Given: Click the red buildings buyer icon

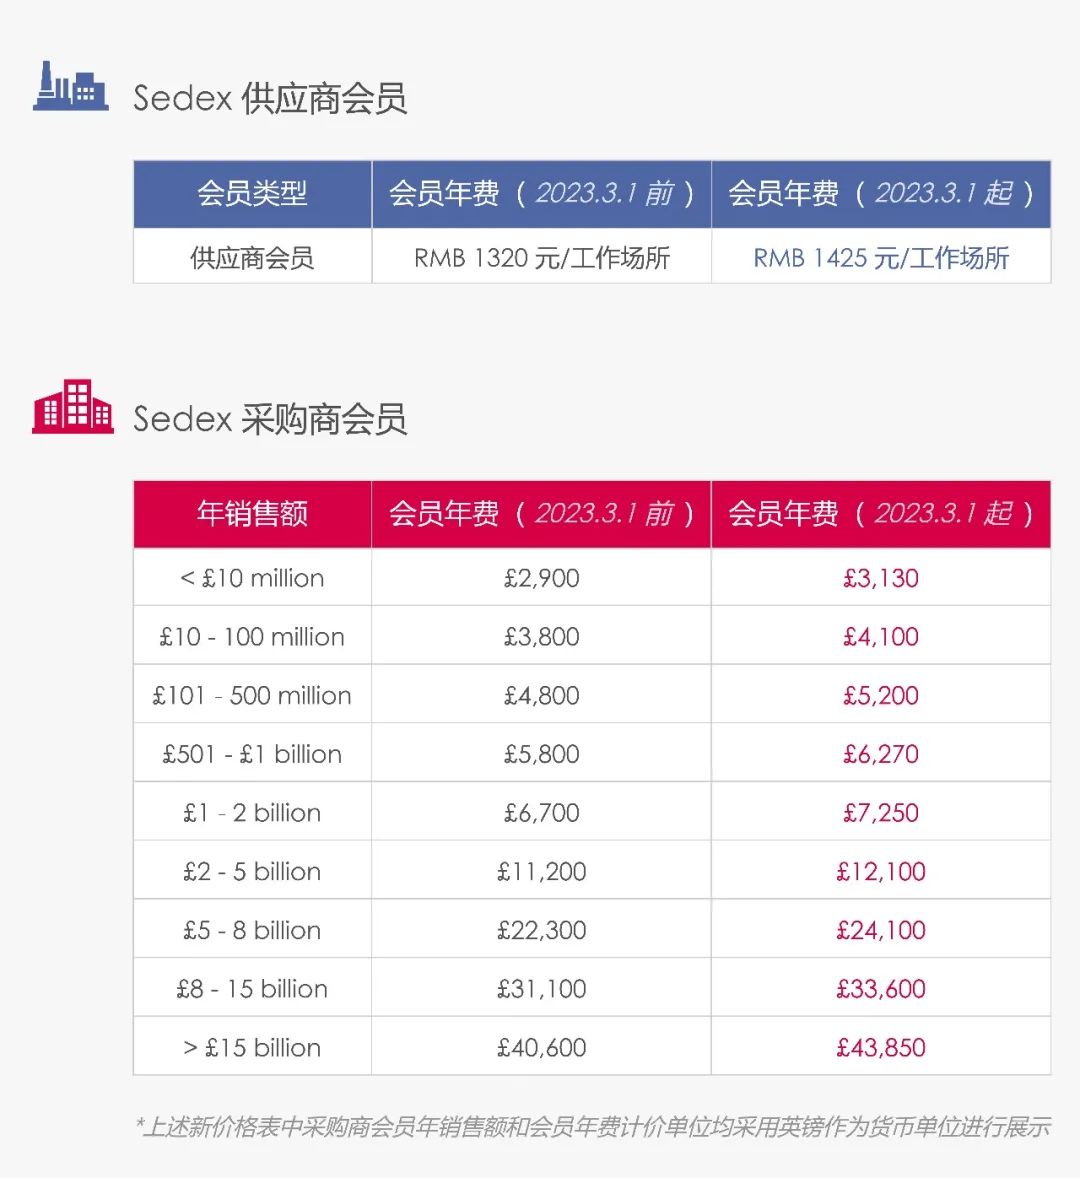Looking at the screenshot, I should 72,407.
